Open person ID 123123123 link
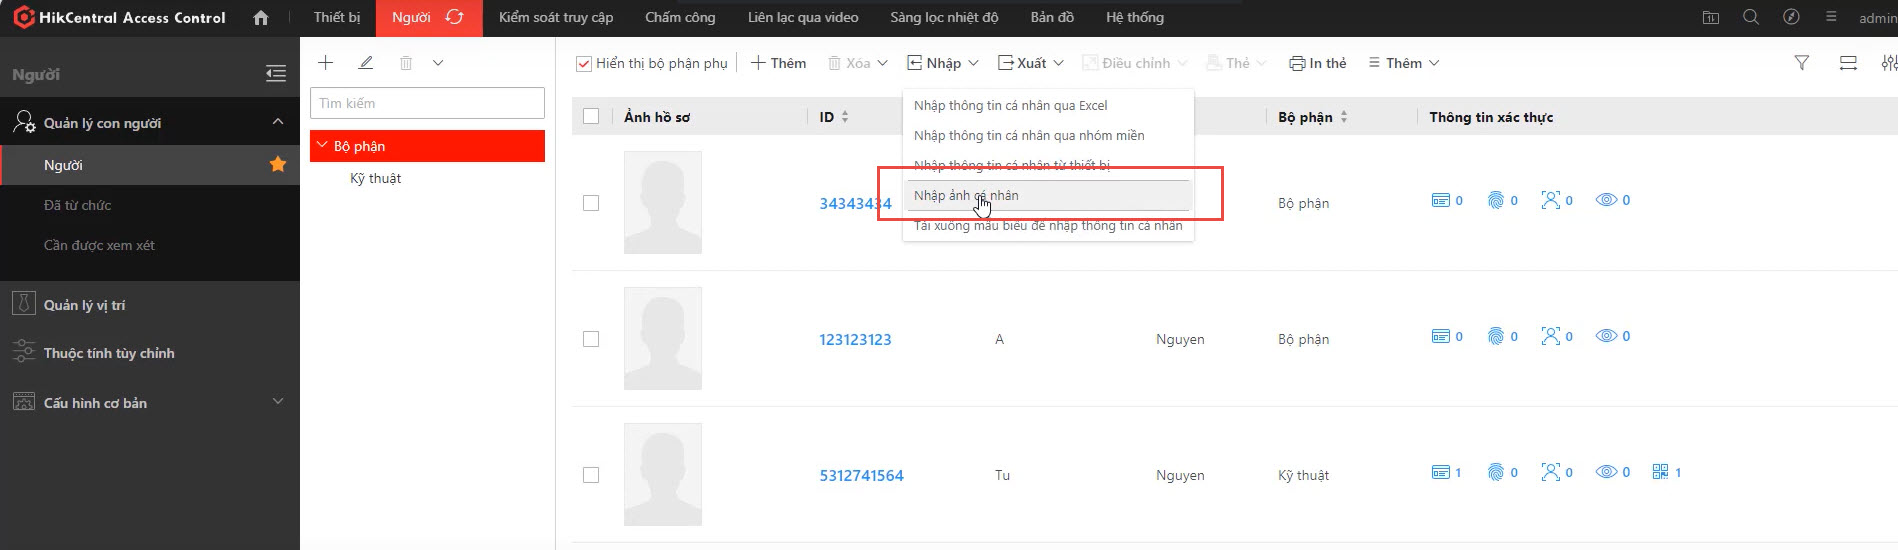The image size is (1898, 550). 855,340
